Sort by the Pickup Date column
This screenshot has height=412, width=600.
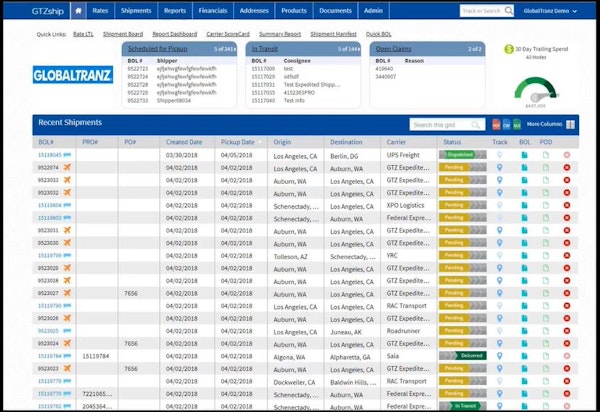238,142
